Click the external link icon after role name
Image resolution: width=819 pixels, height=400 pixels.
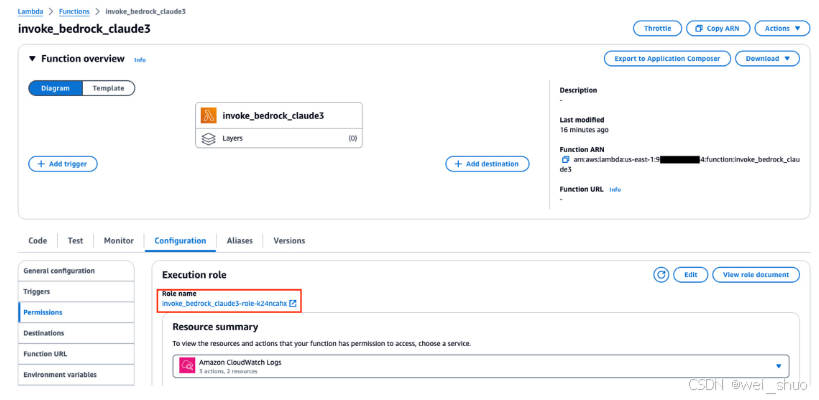point(293,303)
